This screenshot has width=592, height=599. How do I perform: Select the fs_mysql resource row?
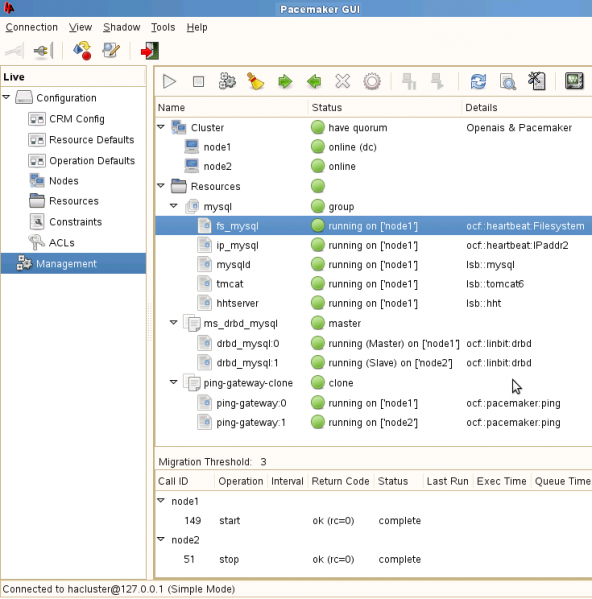pyautogui.click(x=374, y=226)
